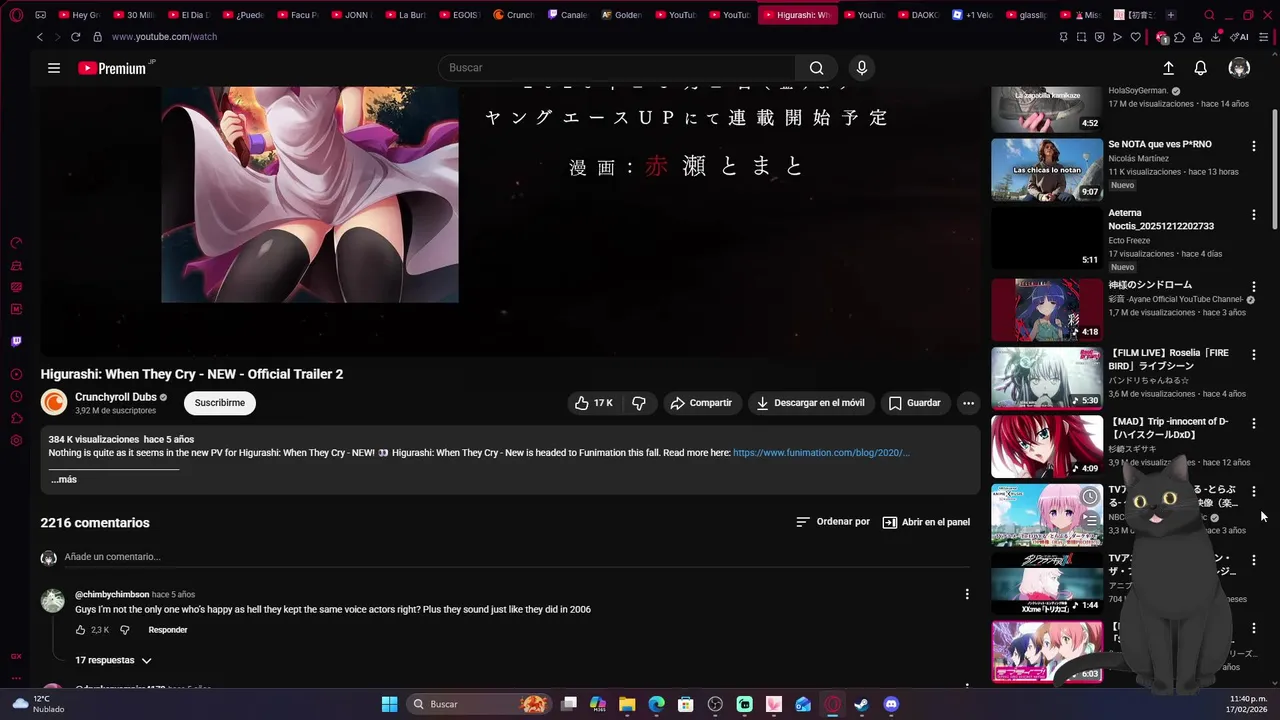
Task: Open options for Se NOTA que ves video
Action: pos(1253,146)
